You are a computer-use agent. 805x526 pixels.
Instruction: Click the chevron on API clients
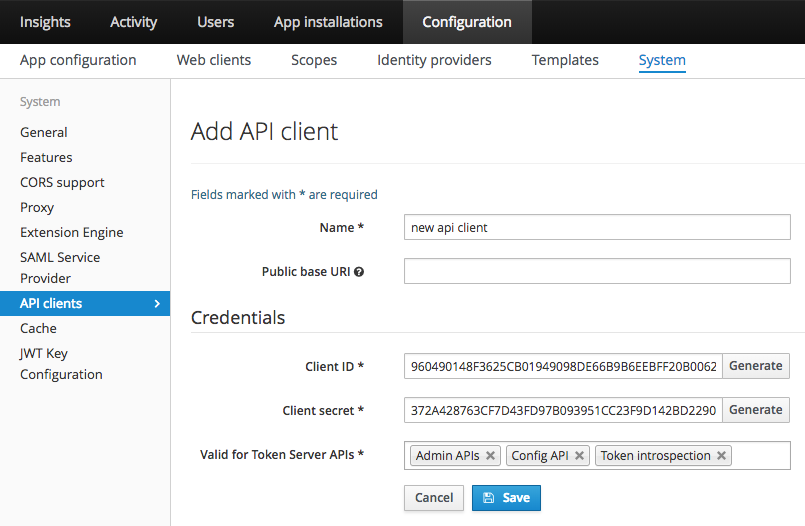(157, 304)
